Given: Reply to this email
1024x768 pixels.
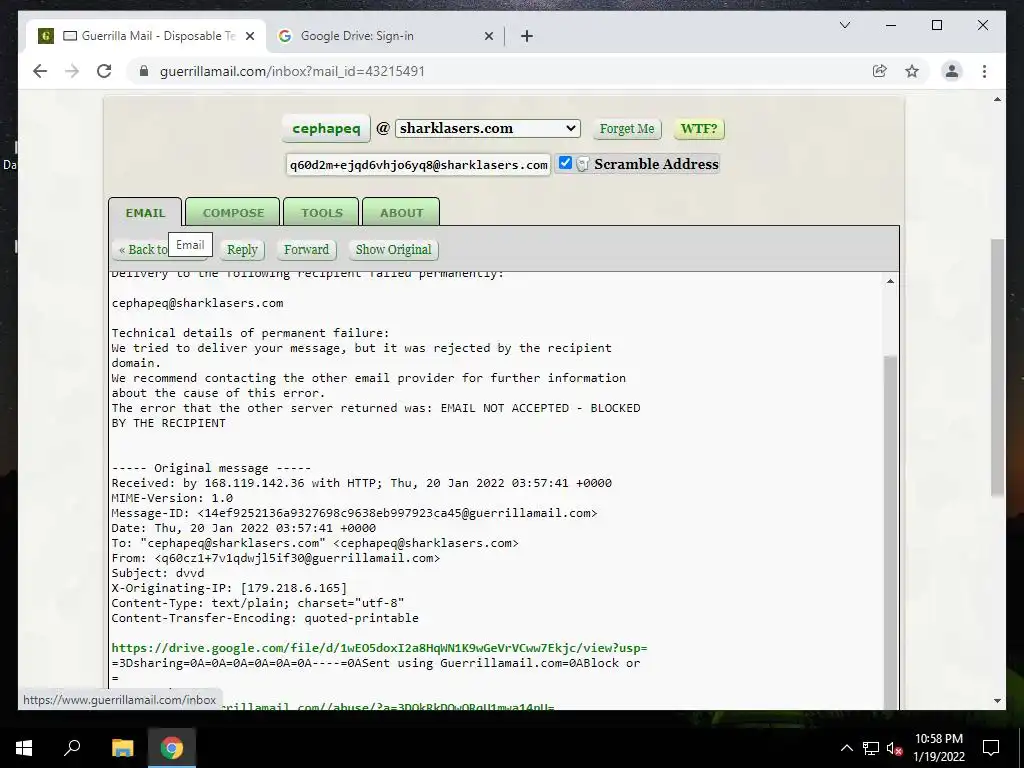Looking at the screenshot, I should pos(242,250).
